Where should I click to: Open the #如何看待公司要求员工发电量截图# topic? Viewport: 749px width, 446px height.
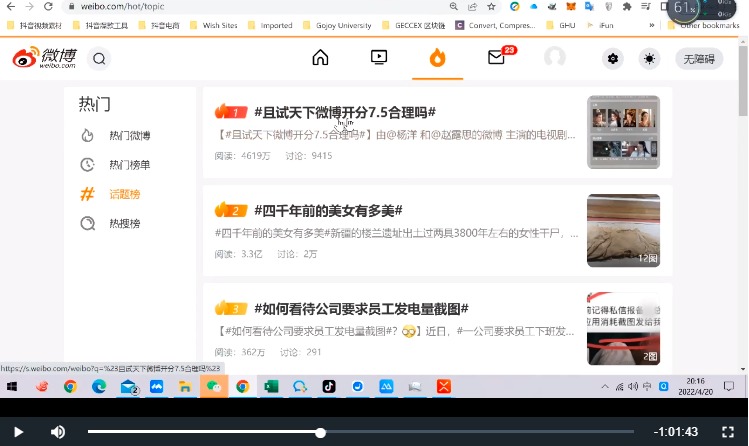(361, 308)
